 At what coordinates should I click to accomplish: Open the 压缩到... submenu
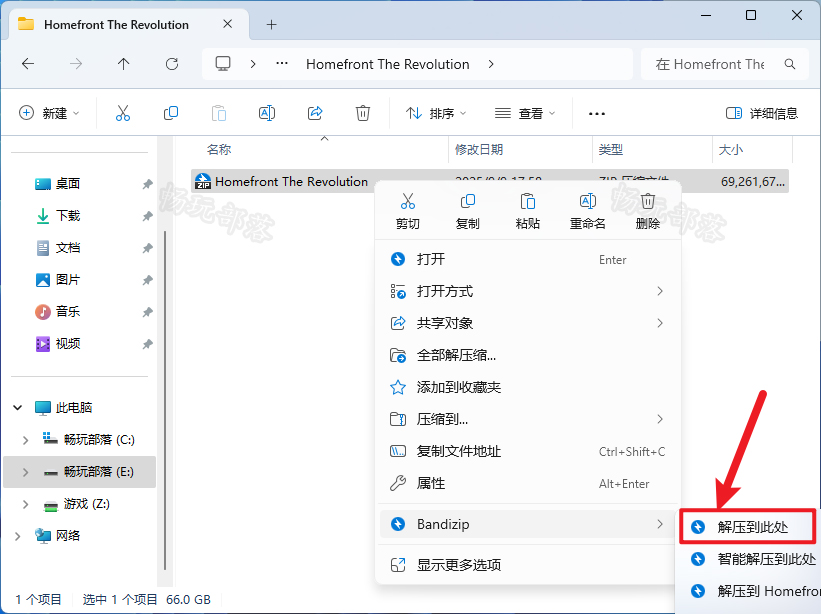click(x=528, y=419)
